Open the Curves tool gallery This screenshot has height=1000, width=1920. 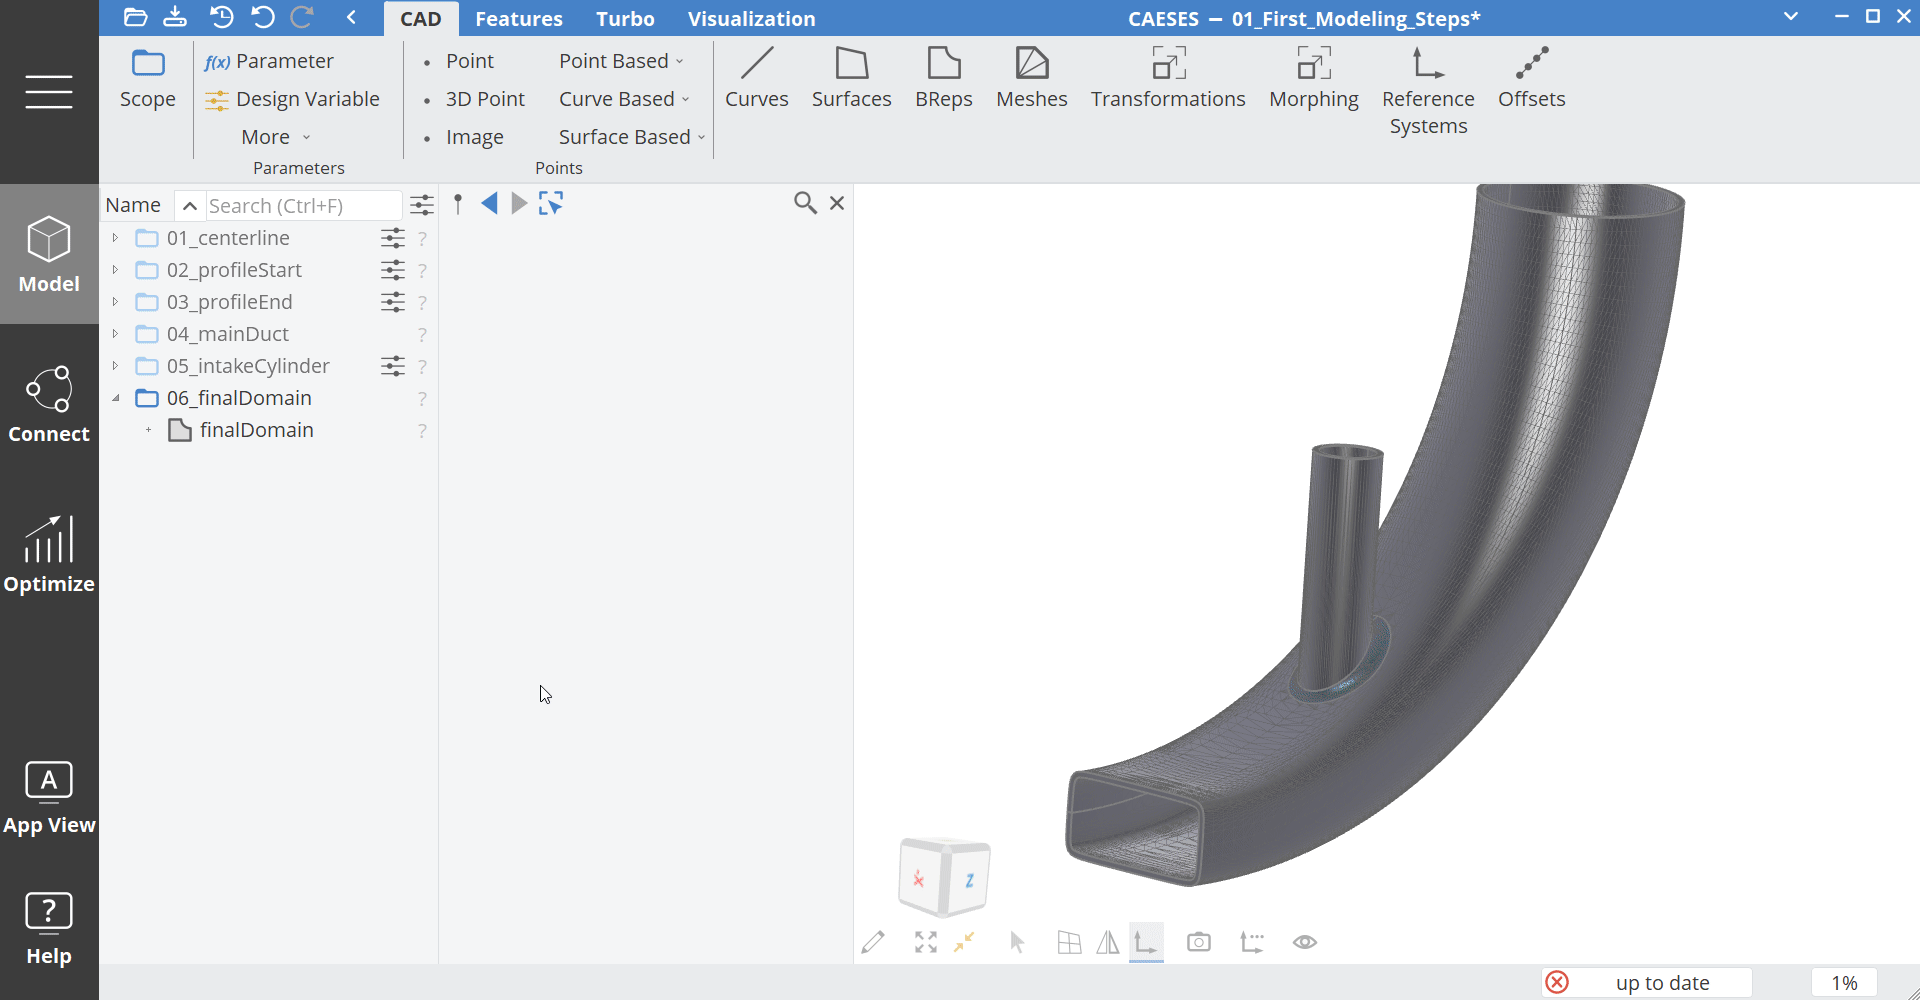(x=757, y=79)
